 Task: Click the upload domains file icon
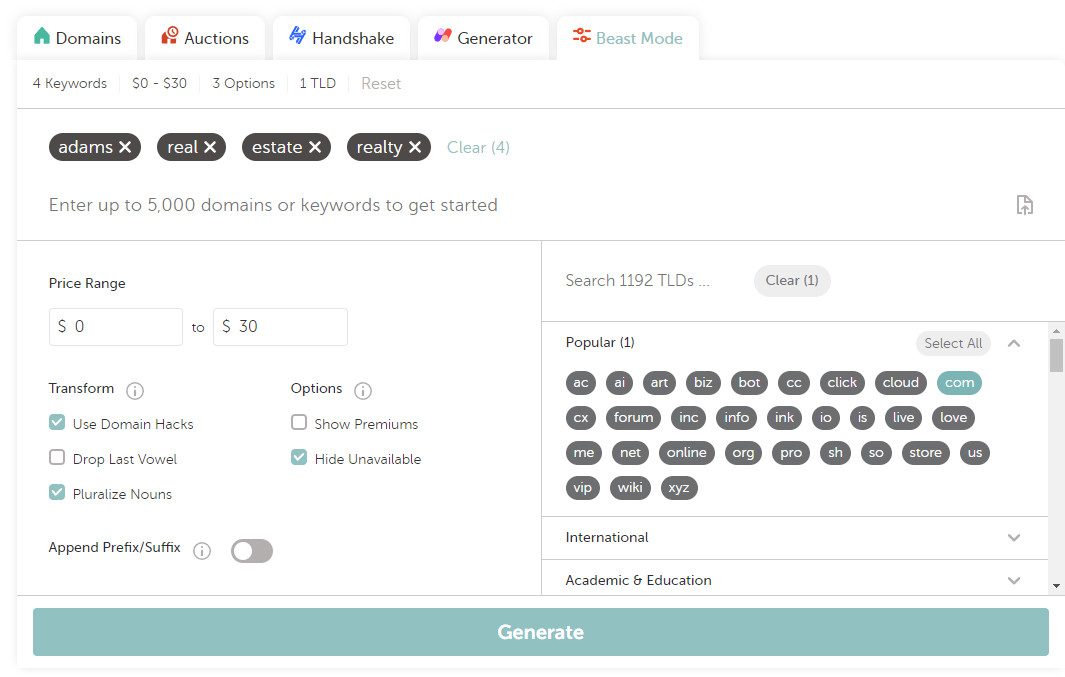click(1024, 204)
